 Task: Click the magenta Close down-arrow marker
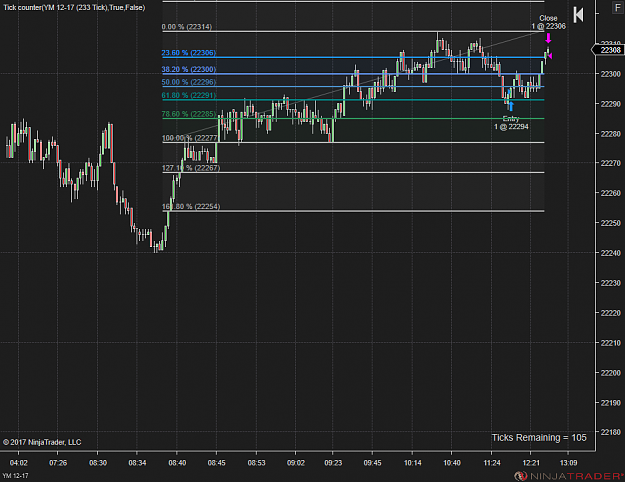[548, 38]
